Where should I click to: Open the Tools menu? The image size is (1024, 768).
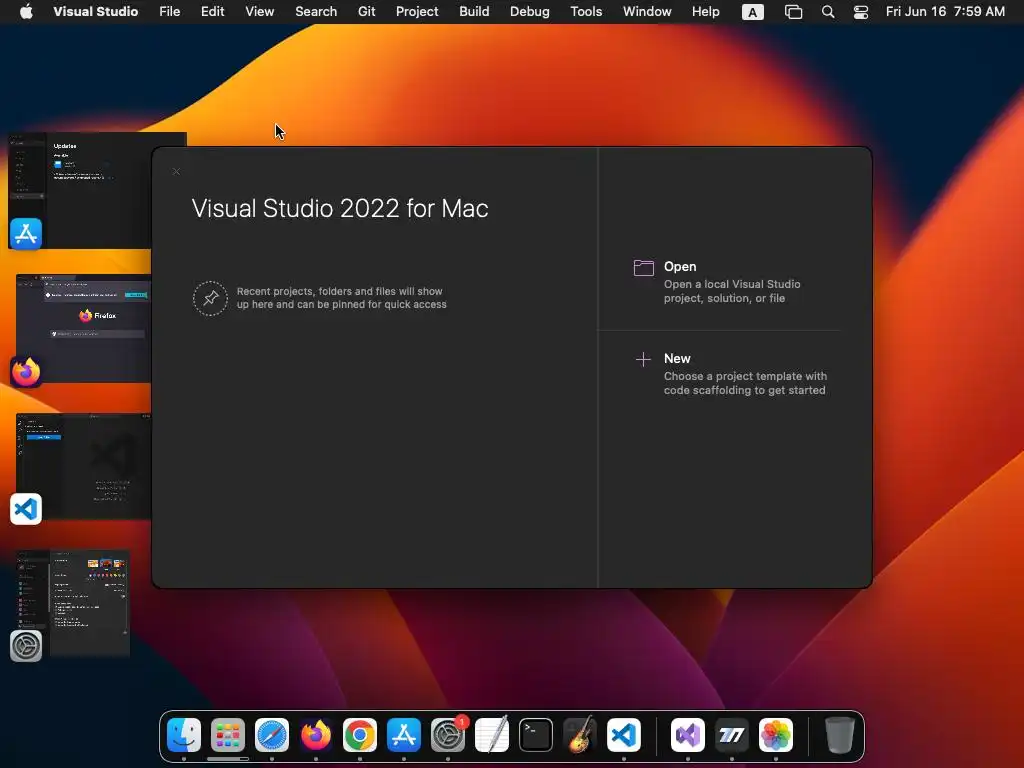[586, 11]
